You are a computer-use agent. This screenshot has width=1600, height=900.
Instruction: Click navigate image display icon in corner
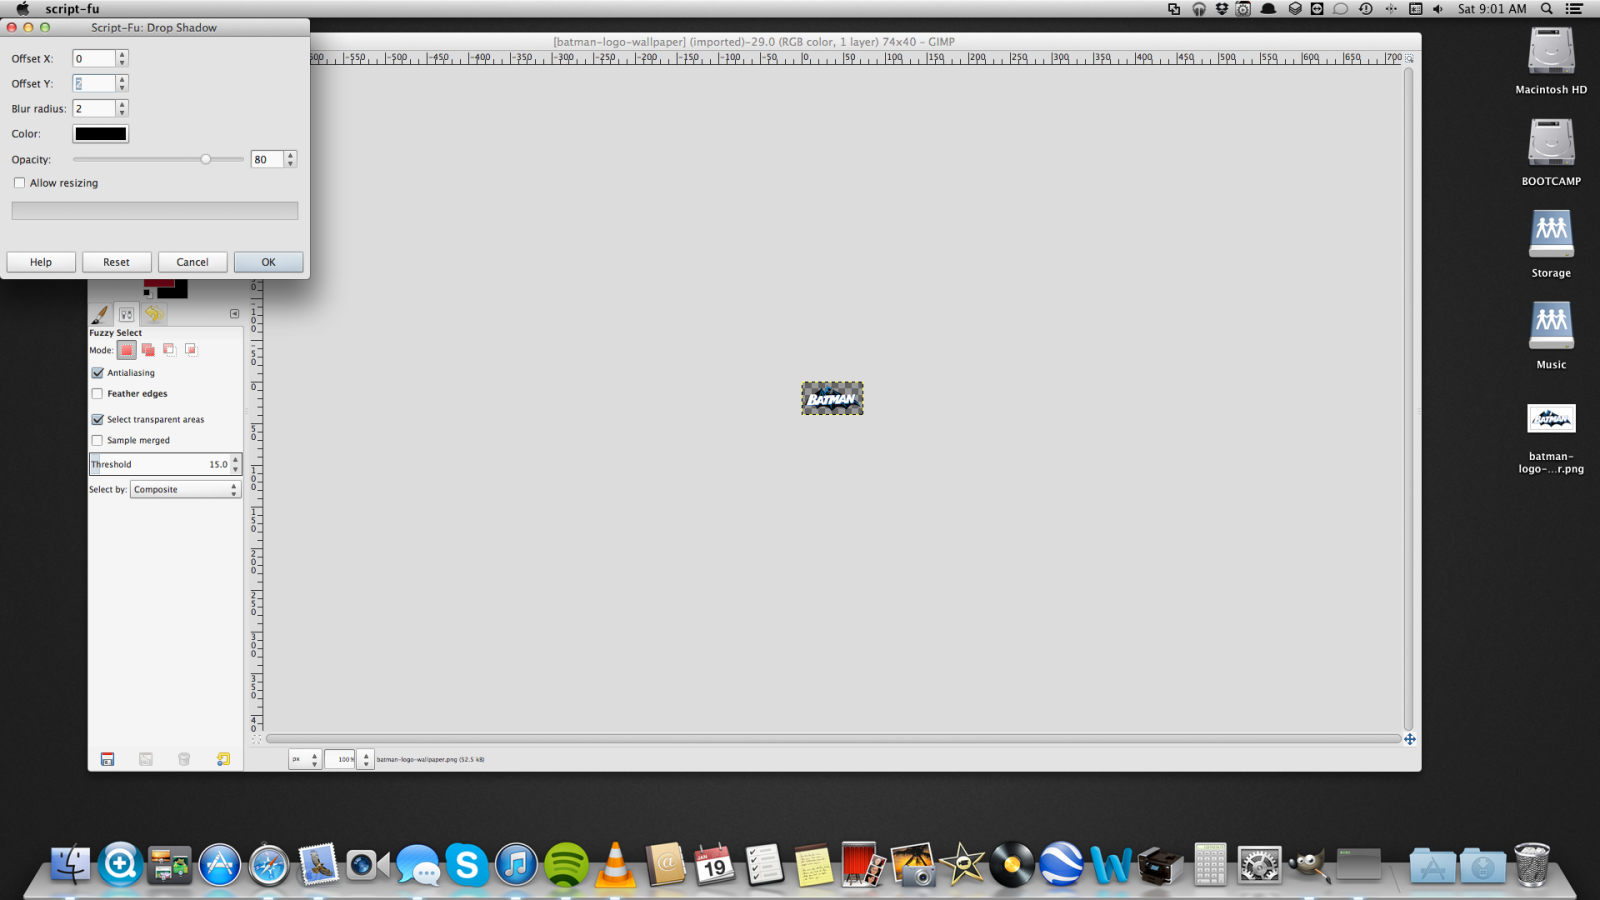(1410, 739)
